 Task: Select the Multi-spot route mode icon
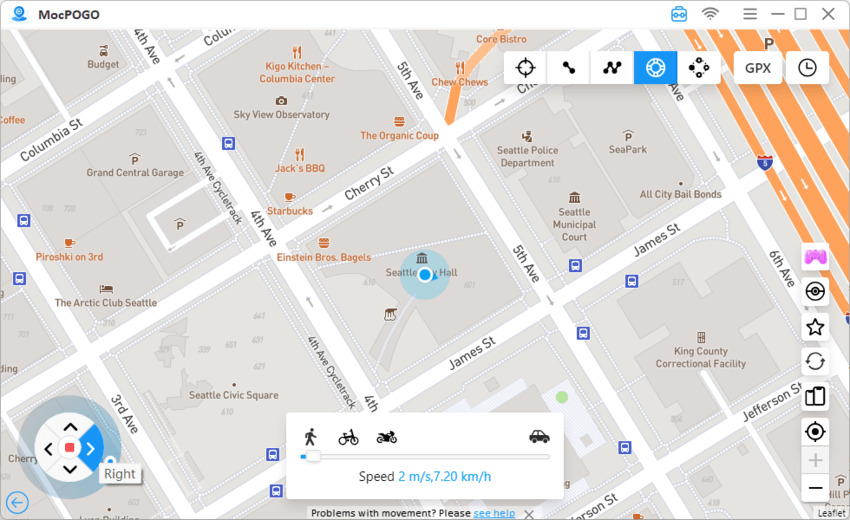pos(612,68)
